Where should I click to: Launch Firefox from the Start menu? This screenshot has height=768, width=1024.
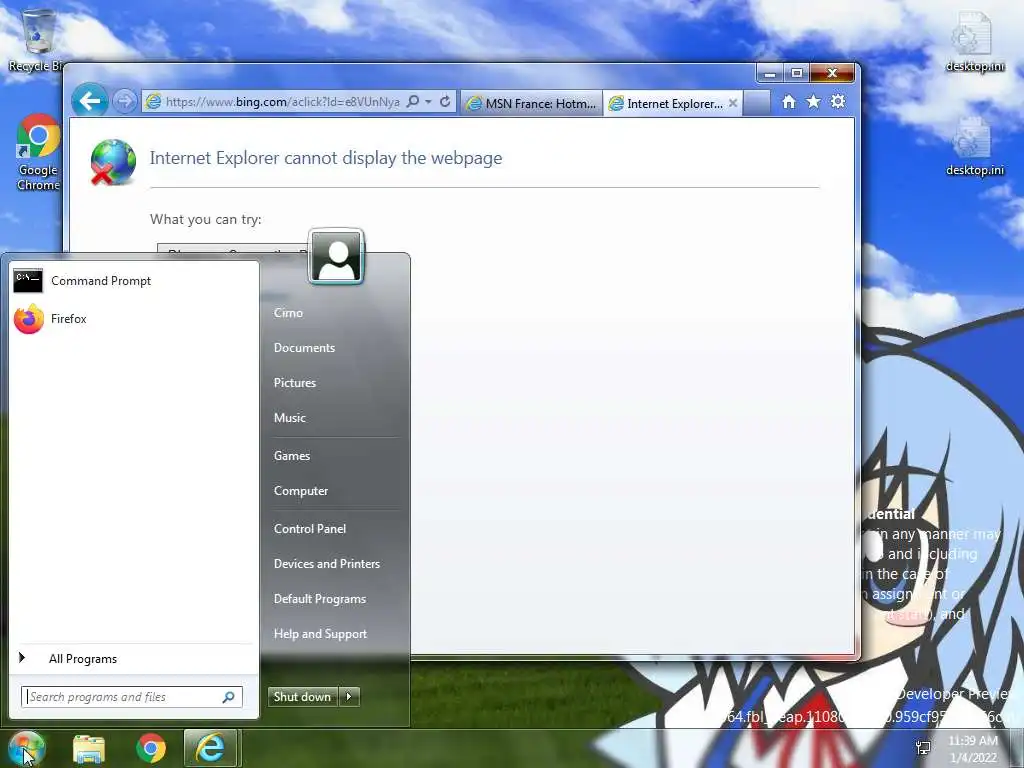(134, 319)
